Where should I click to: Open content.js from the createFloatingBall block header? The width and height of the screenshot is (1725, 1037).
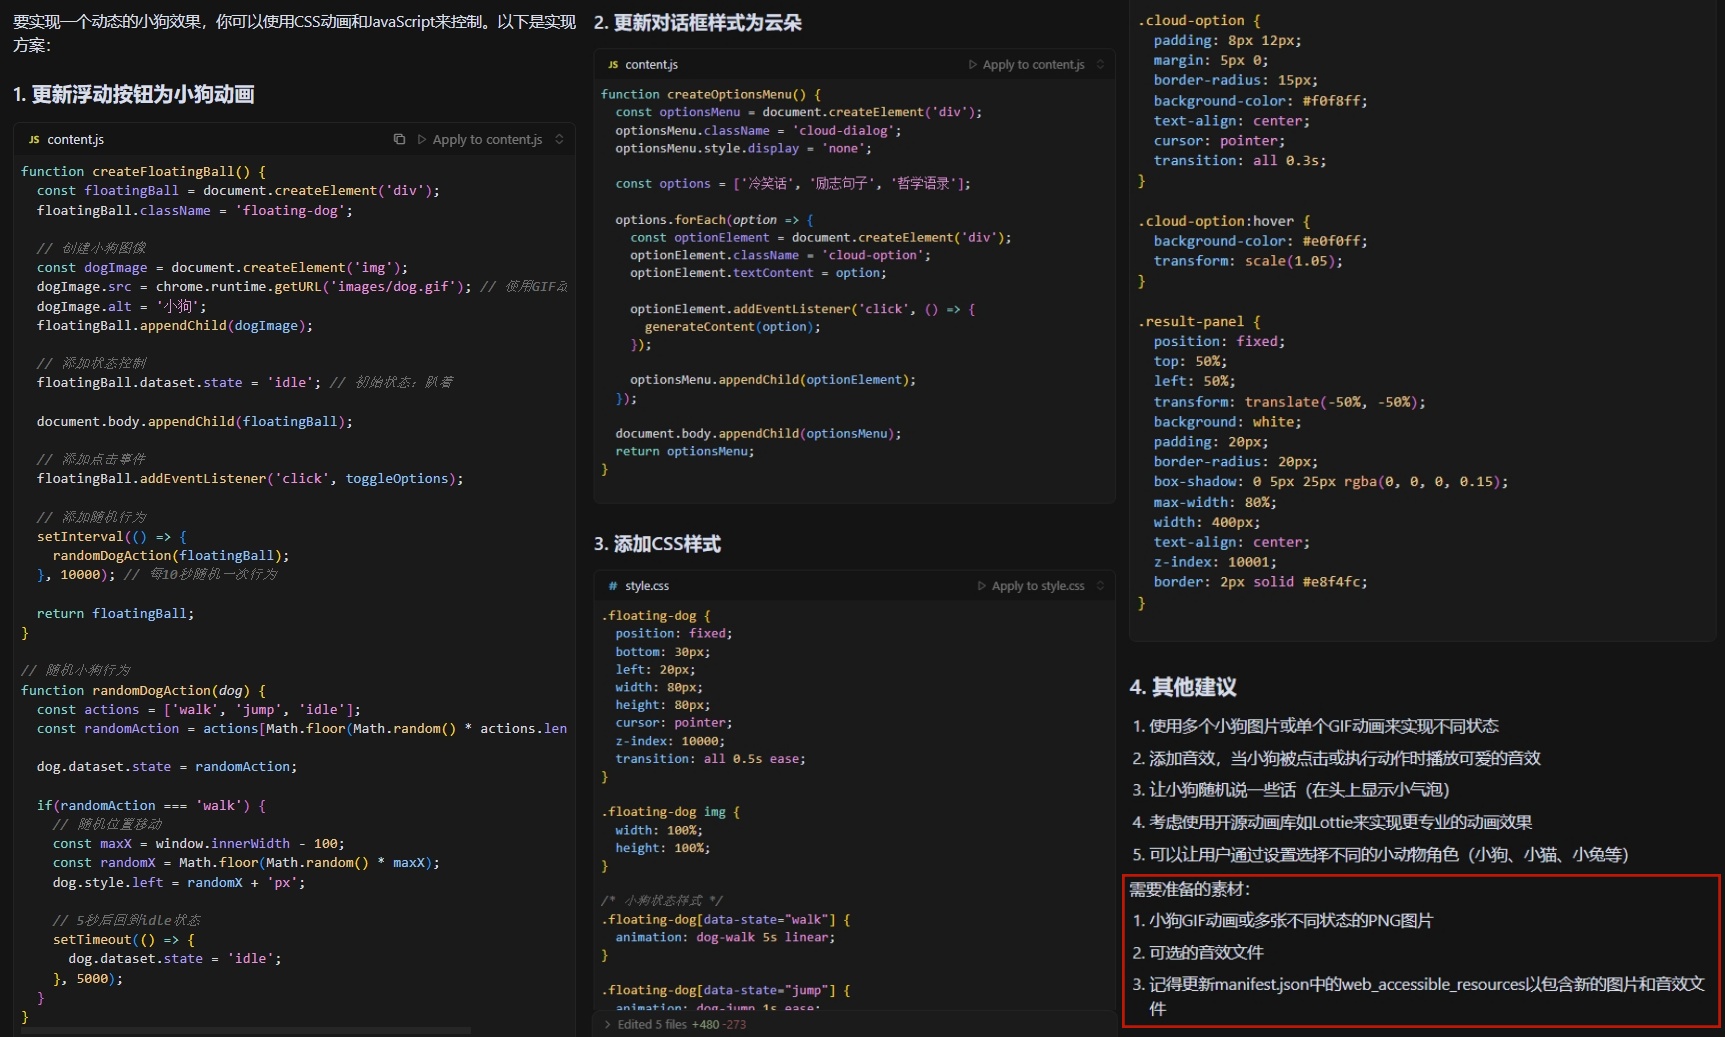(75, 140)
